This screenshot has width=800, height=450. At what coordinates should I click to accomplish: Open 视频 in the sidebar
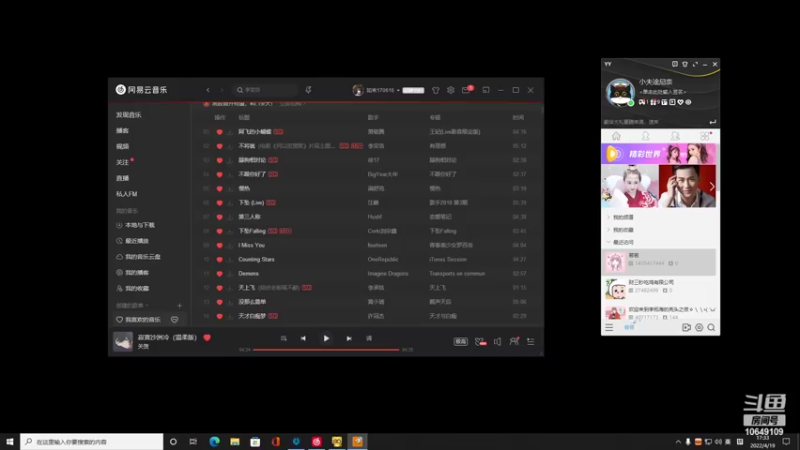[122, 146]
